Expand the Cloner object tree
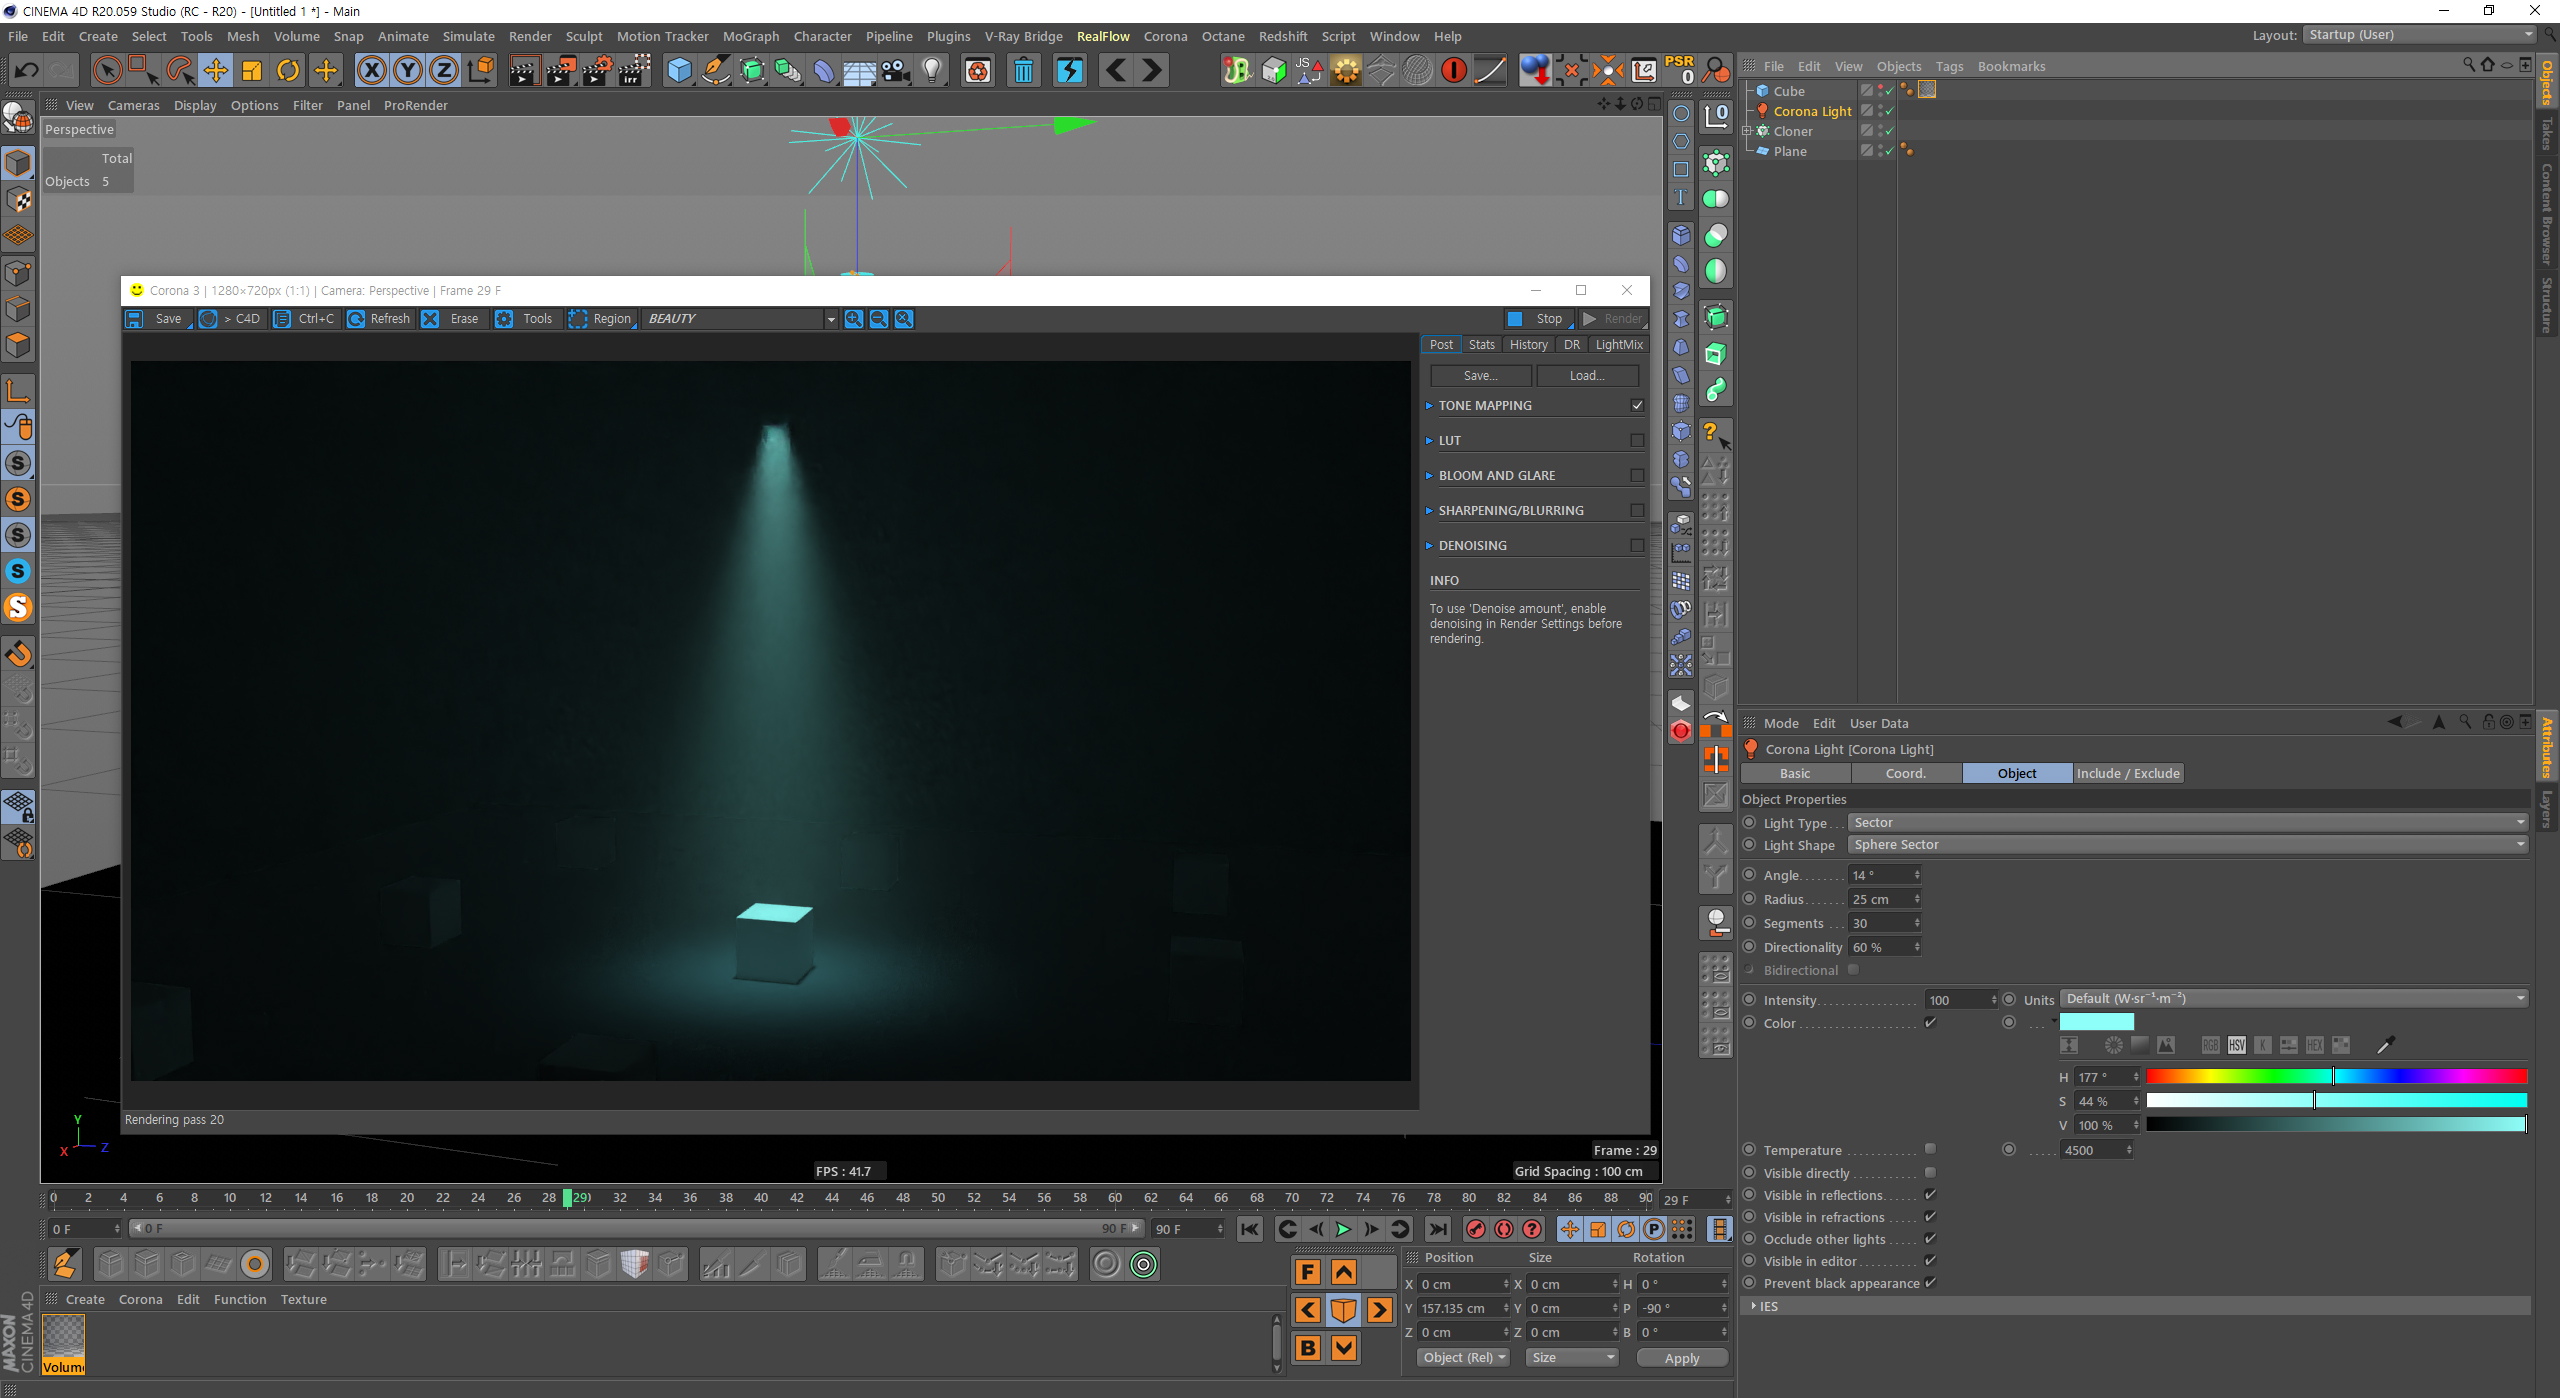Image resolution: width=2560 pixels, height=1398 pixels. tap(1747, 131)
